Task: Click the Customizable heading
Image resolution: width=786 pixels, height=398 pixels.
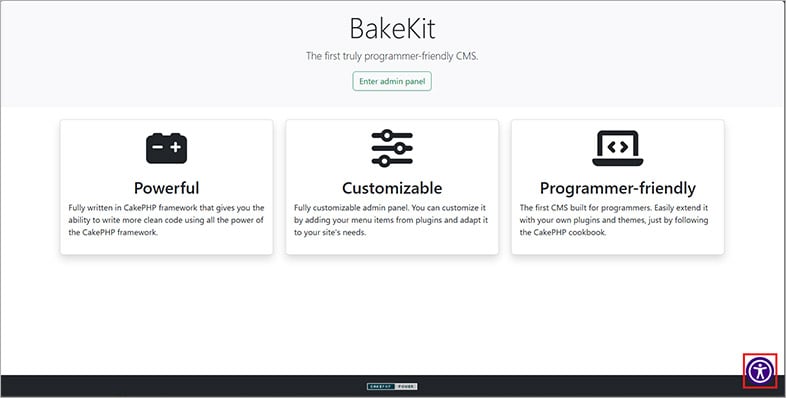Action: pyautogui.click(x=392, y=188)
